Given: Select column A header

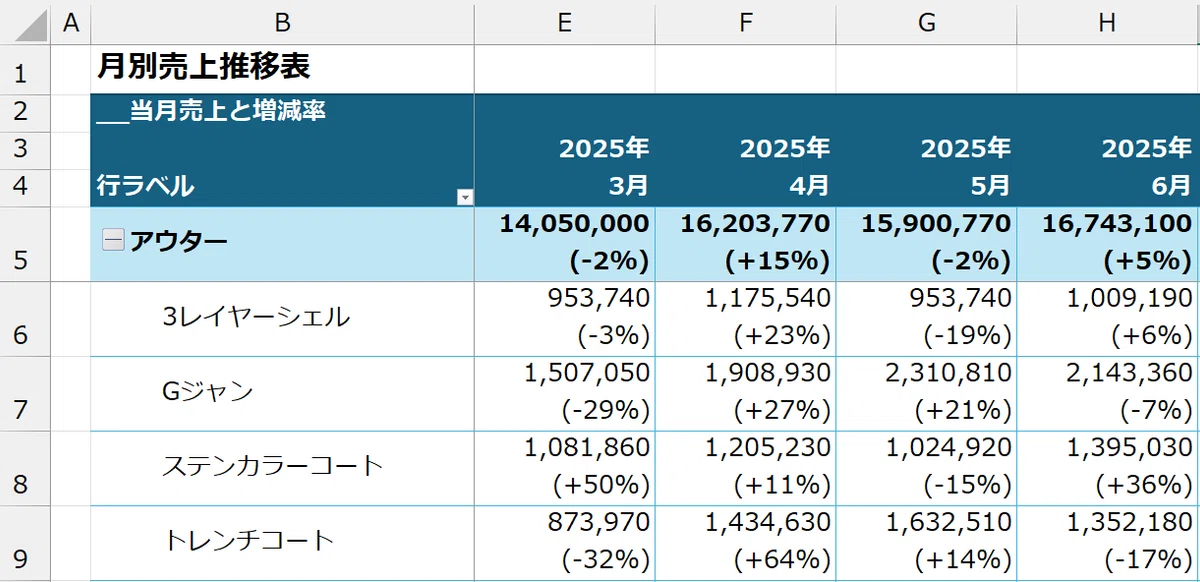Looking at the screenshot, I should 70,23.
